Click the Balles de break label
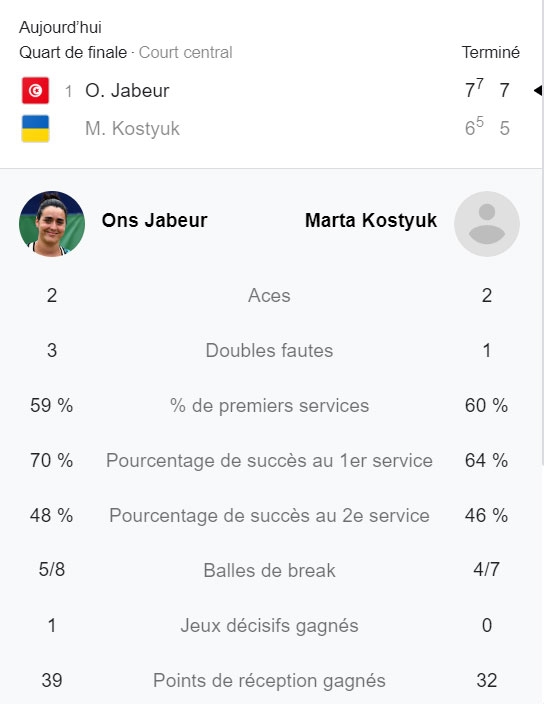Viewport: 544px width, 704px height. (269, 571)
